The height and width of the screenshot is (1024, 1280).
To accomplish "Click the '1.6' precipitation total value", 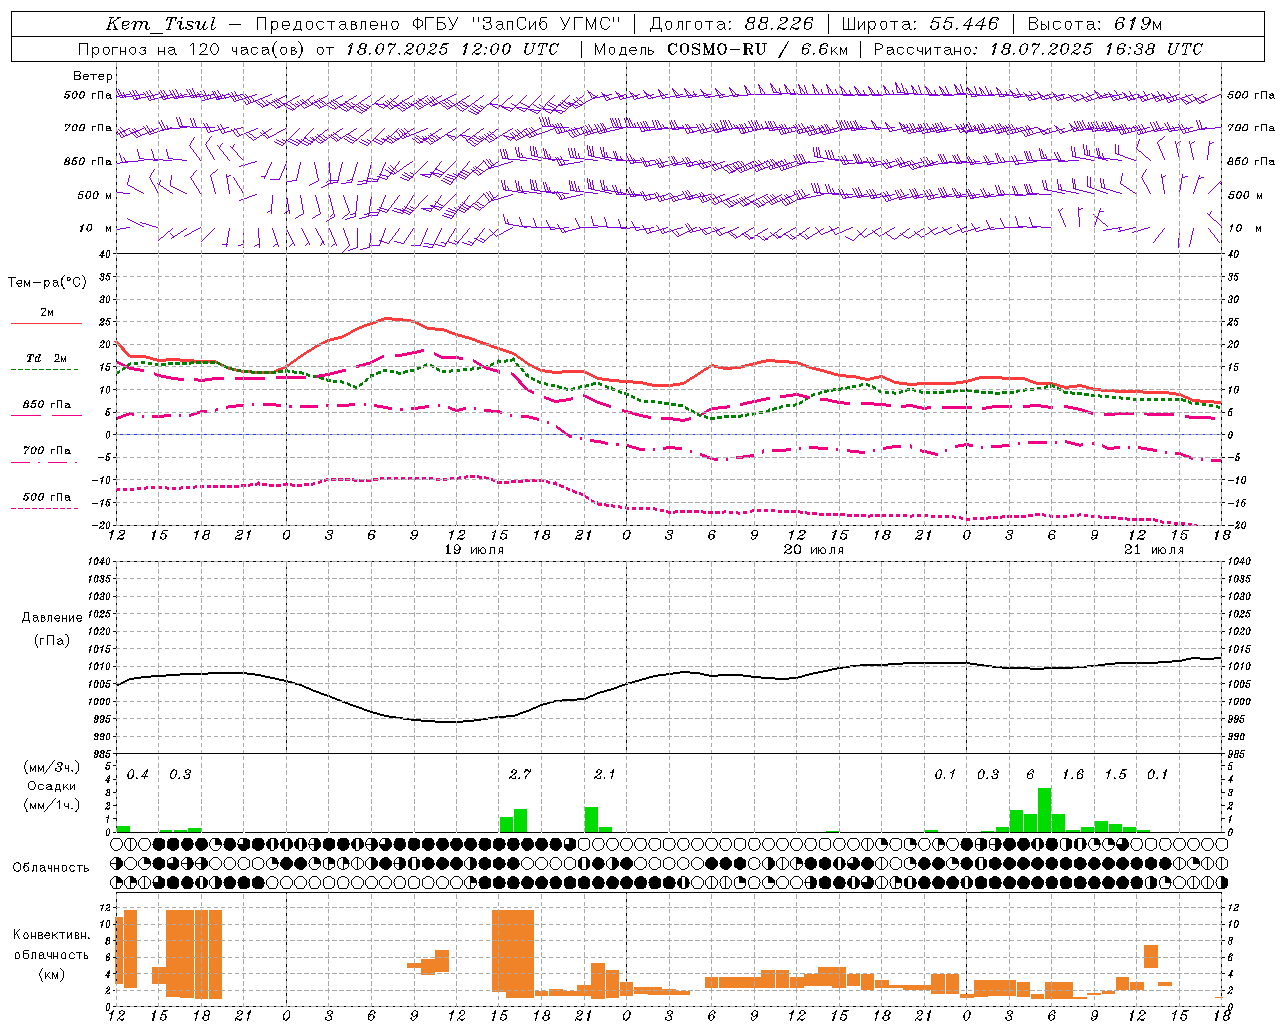I will (1073, 774).
